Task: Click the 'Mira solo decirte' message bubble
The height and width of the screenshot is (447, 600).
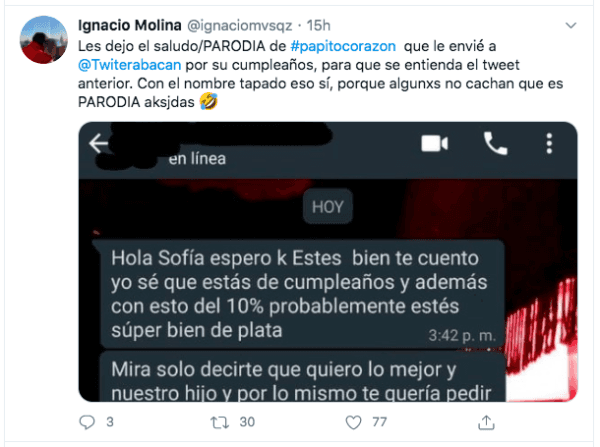Action: point(302,377)
